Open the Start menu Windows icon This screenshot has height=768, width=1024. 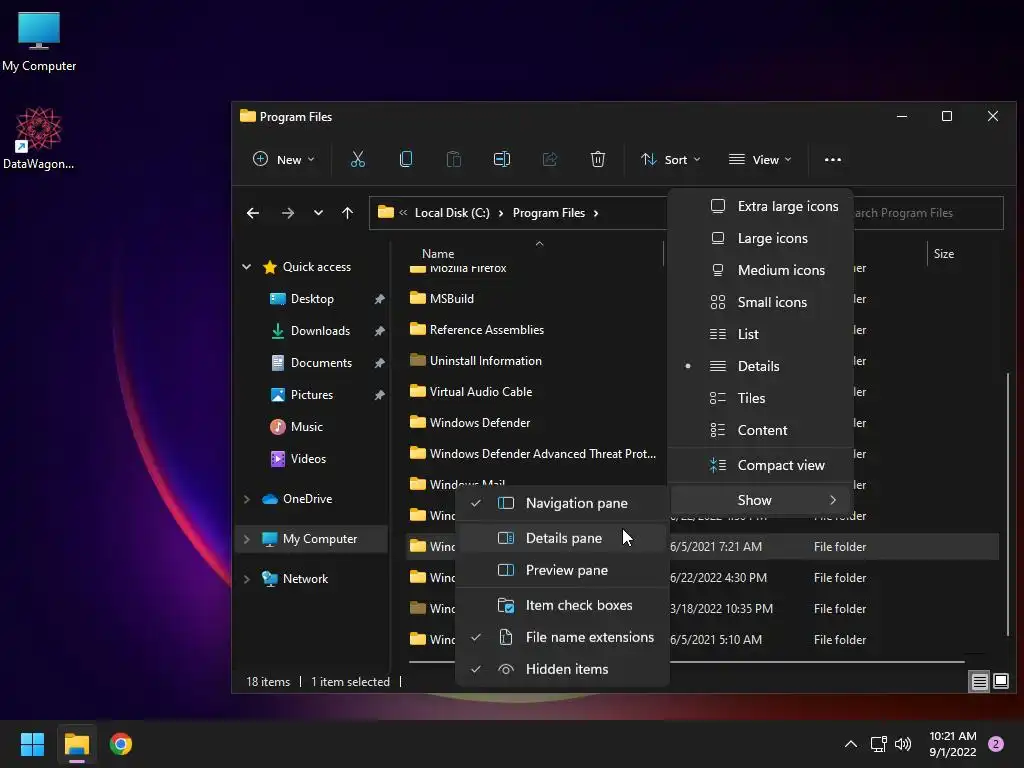(x=32, y=744)
